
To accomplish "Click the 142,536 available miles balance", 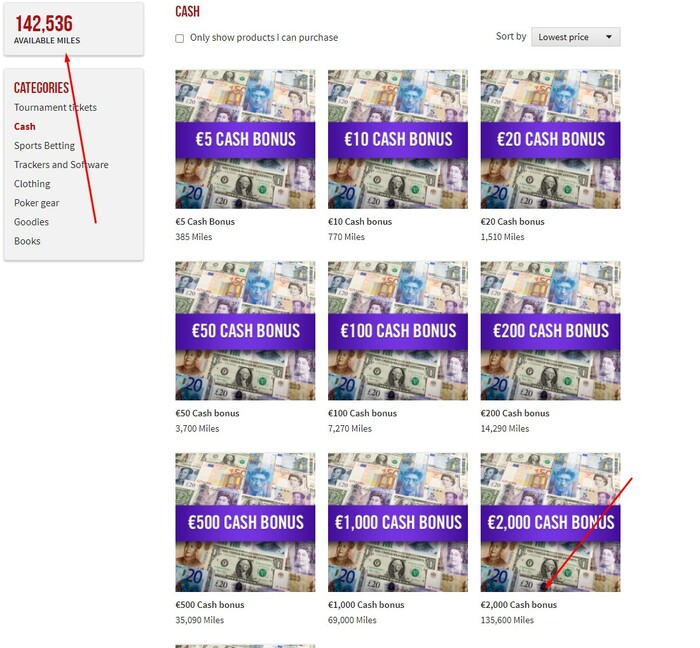I will 44,24.
